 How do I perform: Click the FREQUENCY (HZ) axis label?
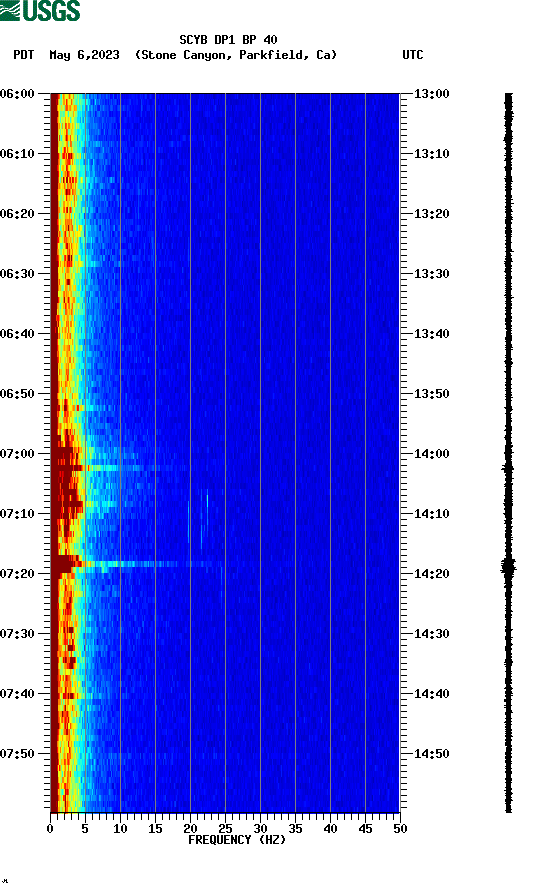(x=237, y=840)
